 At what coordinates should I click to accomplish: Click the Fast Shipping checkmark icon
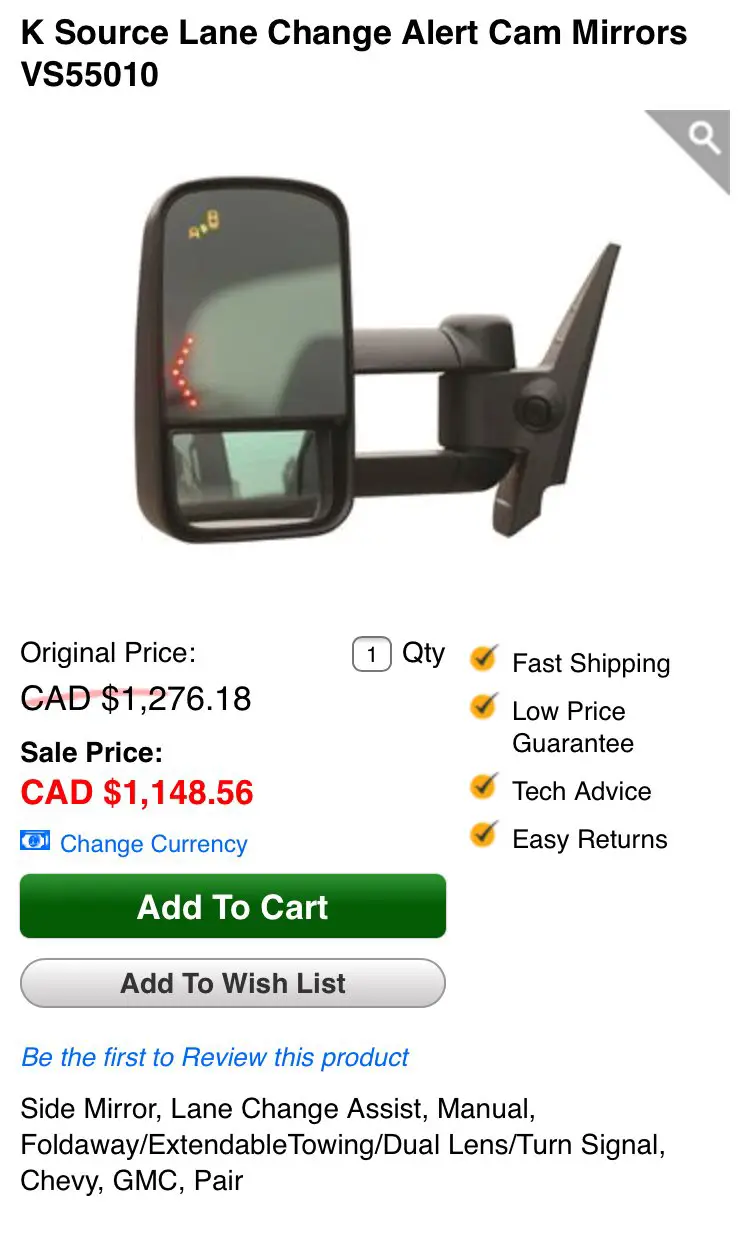[x=484, y=659]
